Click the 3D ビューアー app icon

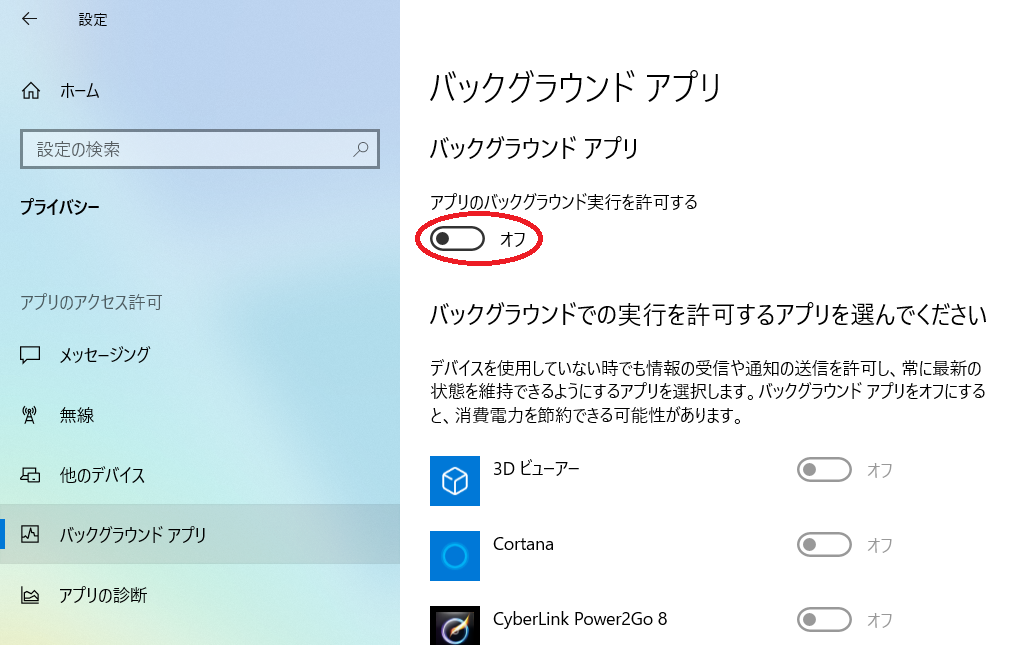(455, 481)
